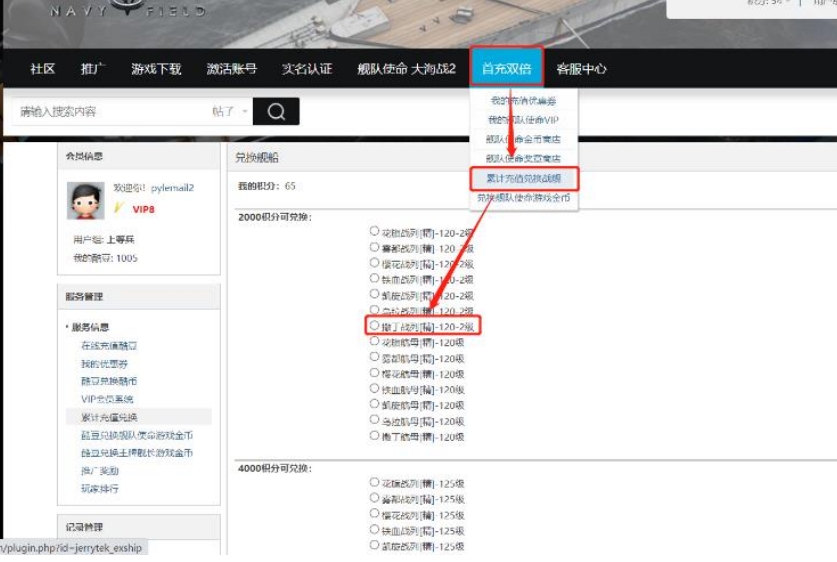Choose 累计充值兑换战舰 from the dropdown menu

click(x=525, y=179)
